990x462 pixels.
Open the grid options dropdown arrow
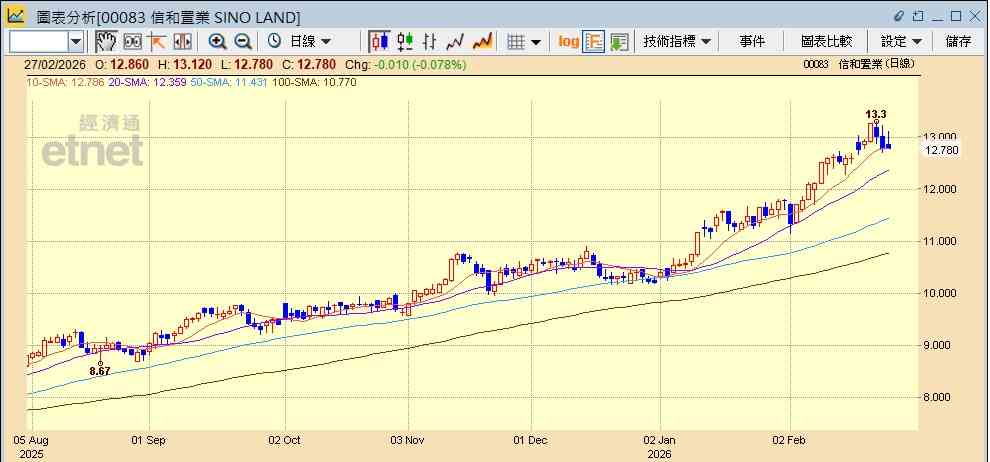pos(536,42)
